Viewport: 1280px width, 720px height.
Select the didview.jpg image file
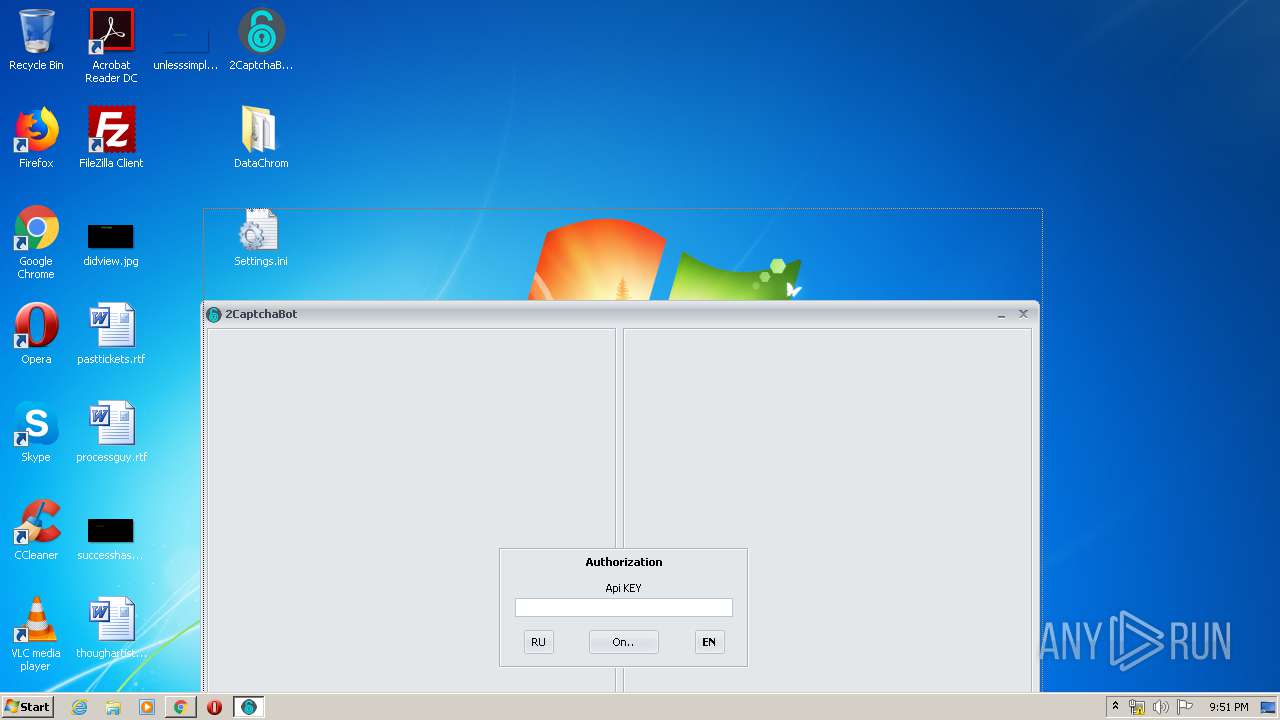click(x=111, y=244)
